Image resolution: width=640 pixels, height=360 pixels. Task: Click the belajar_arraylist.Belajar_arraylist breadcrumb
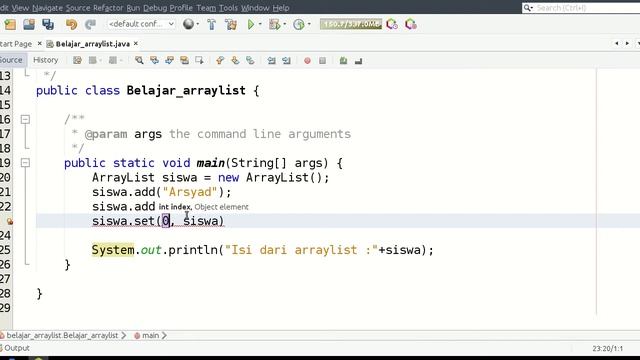click(62, 336)
